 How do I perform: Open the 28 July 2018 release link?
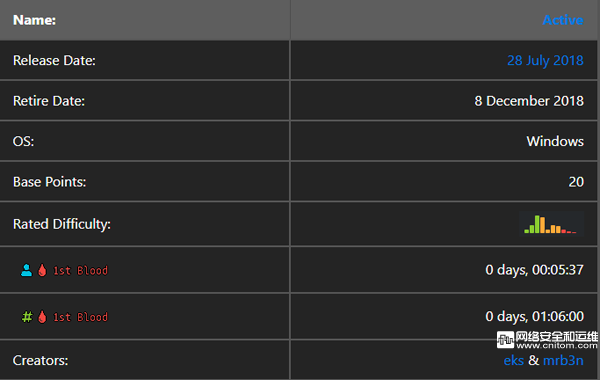point(545,60)
